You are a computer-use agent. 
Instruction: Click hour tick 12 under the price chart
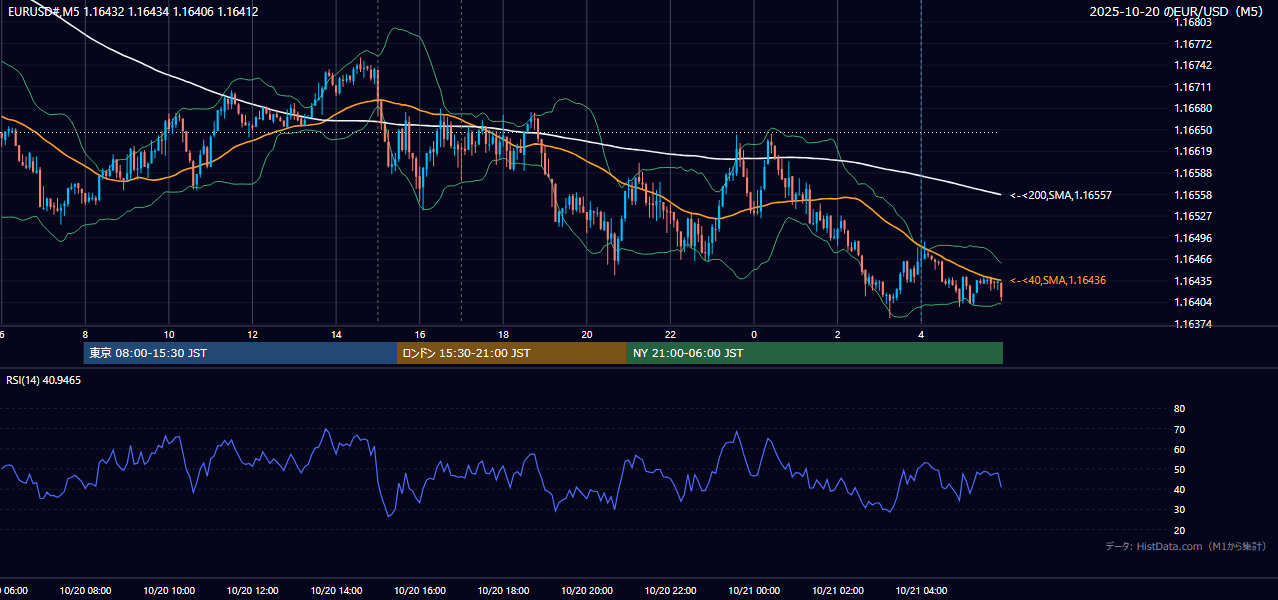coord(252,335)
